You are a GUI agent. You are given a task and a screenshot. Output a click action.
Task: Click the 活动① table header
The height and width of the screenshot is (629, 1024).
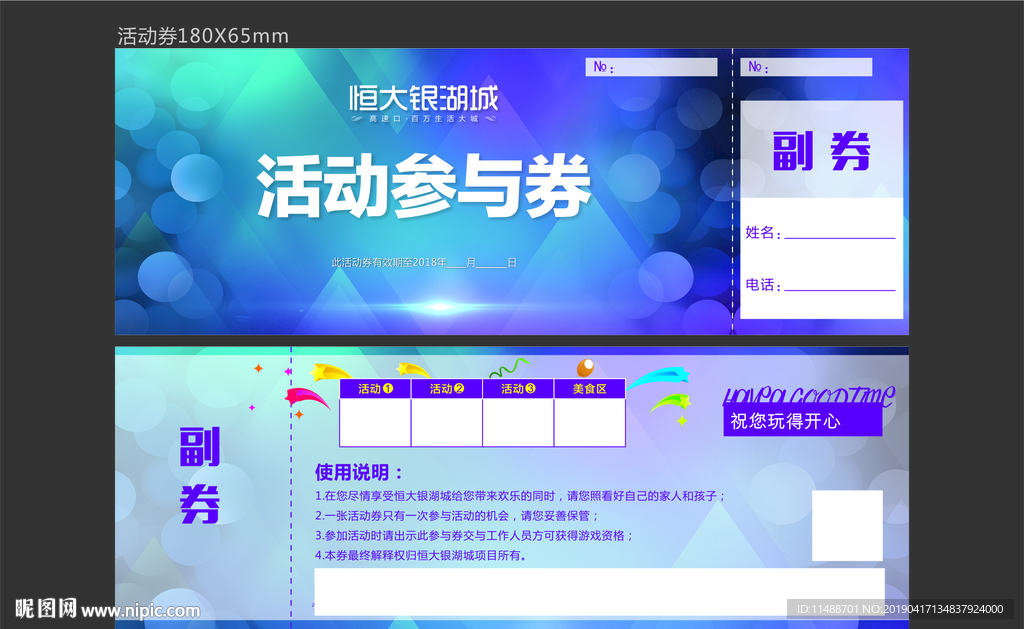click(x=376, y=389)
